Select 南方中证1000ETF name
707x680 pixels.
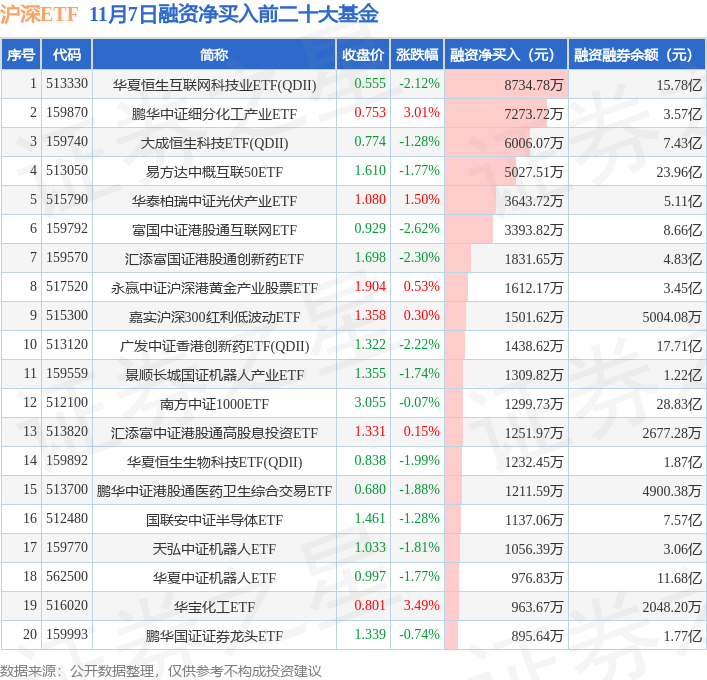tap(214, 404)
